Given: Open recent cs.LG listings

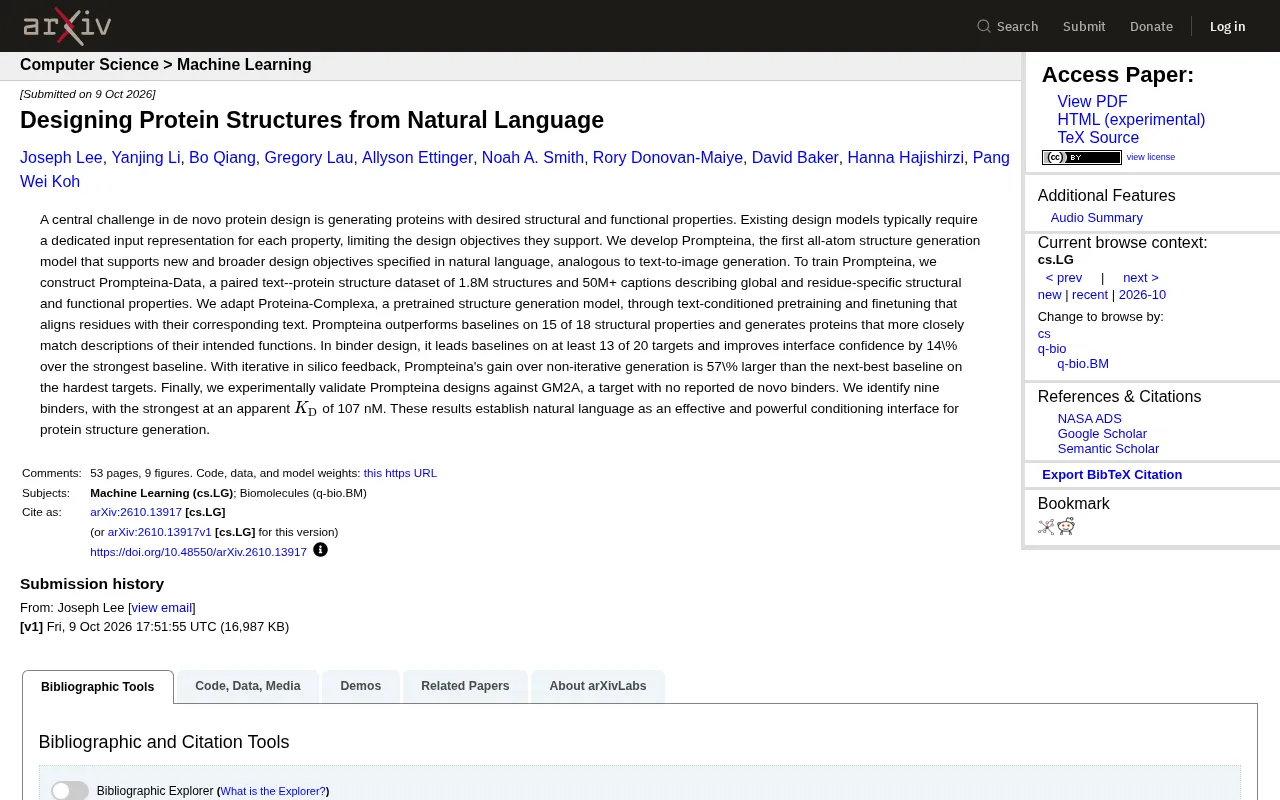Looking at the screenshot, I should (1090, 295).
